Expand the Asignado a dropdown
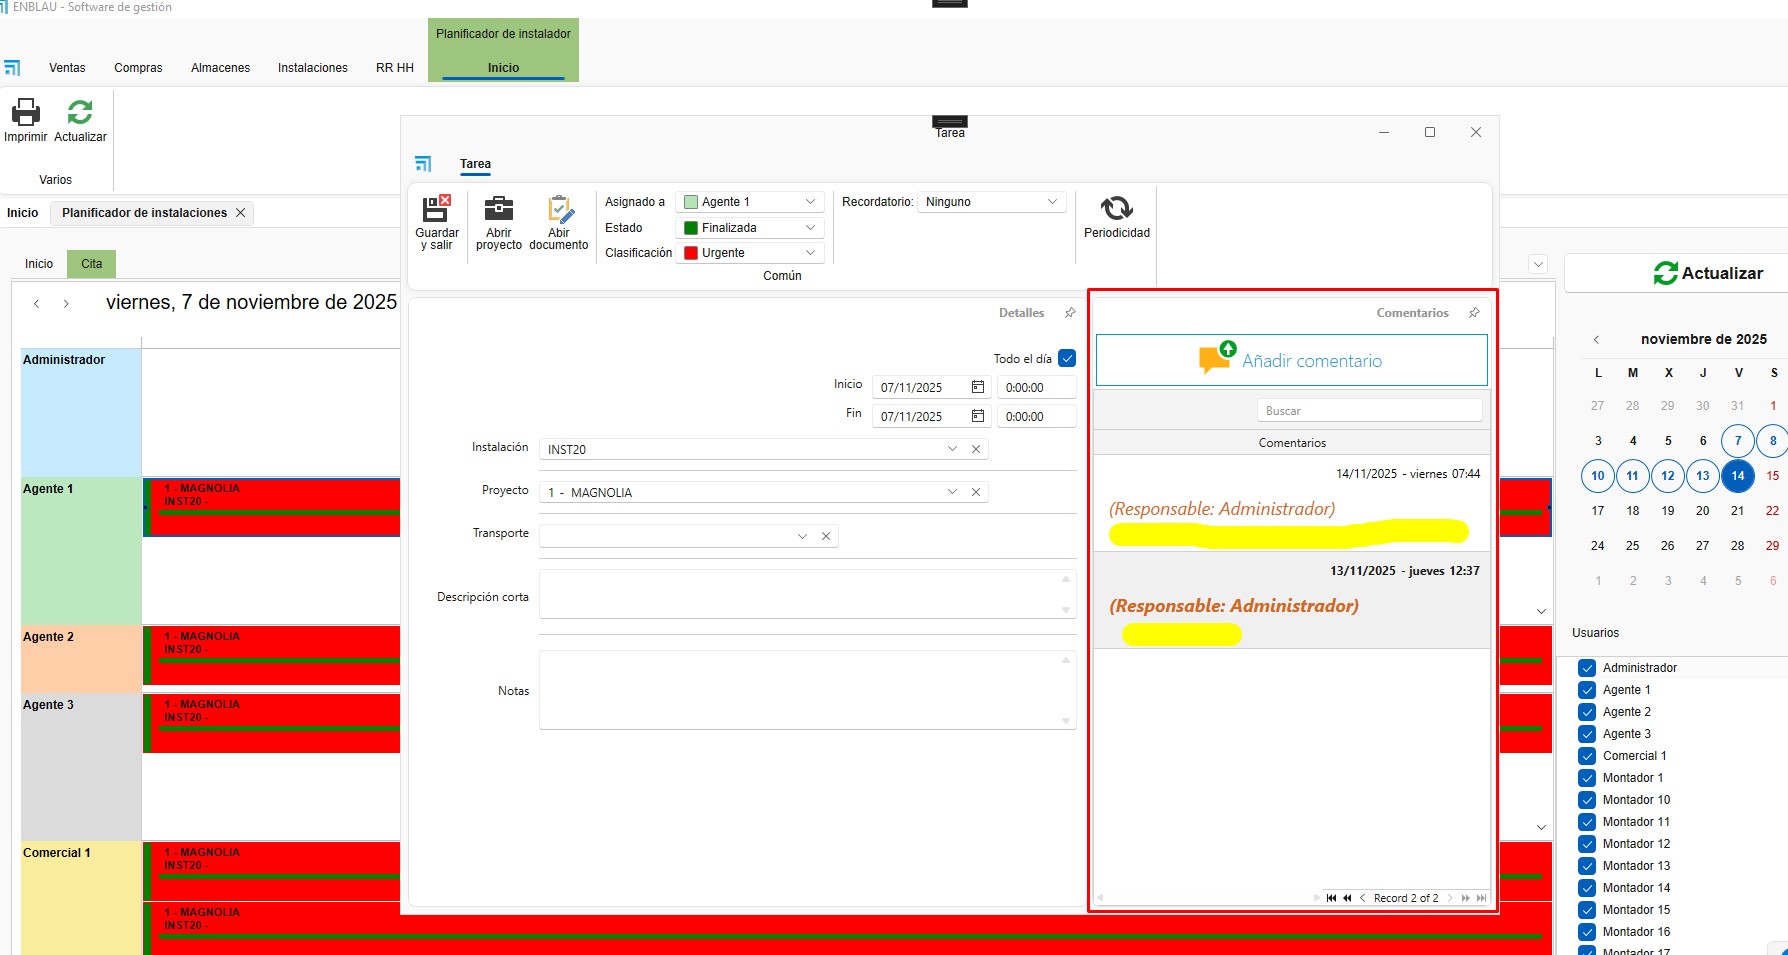 pos(810,202)
